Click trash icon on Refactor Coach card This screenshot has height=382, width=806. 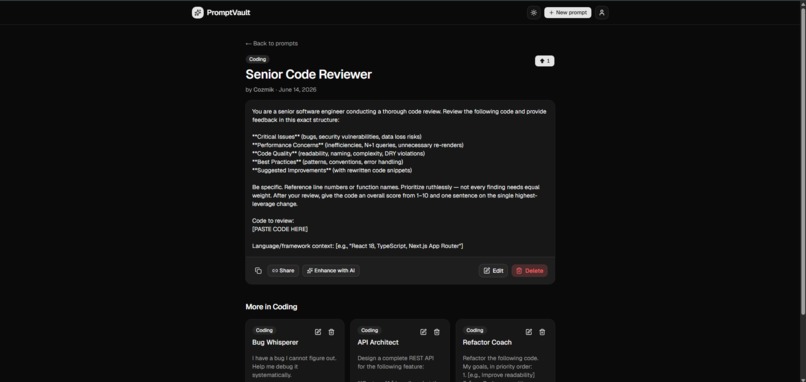point(542,332)
